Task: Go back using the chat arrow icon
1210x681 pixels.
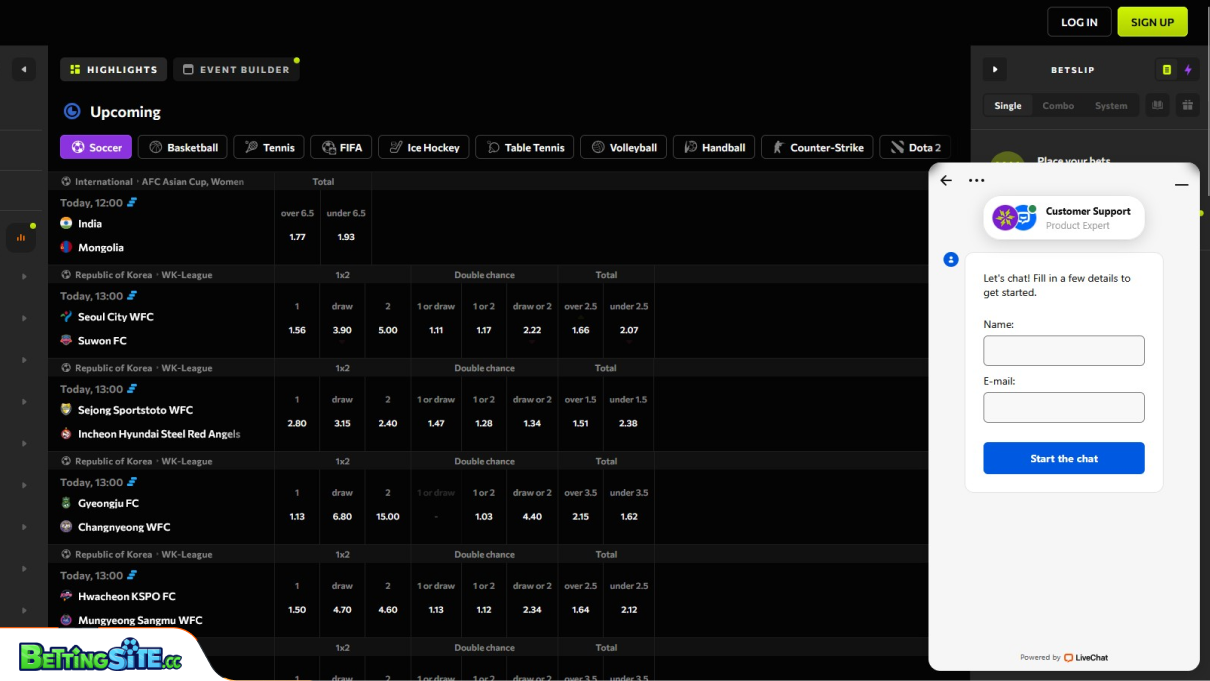Action: [946, 181]
